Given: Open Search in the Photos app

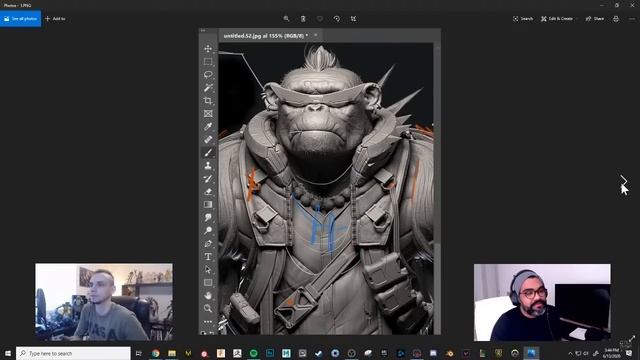Looking at the screenshot, I should (x=523, y=19).
